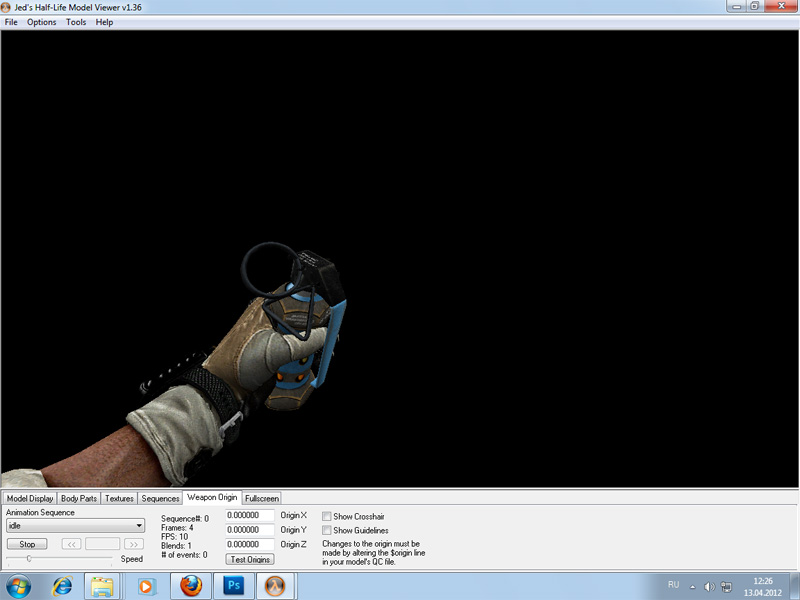Click the volume speaker tray icon
This screenshot has width=800, height=600.
(709, 585)
